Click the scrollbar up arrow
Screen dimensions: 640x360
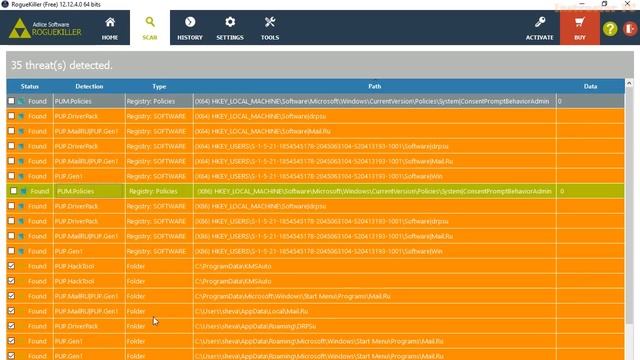pyautogui.click(x=629, y=83)
